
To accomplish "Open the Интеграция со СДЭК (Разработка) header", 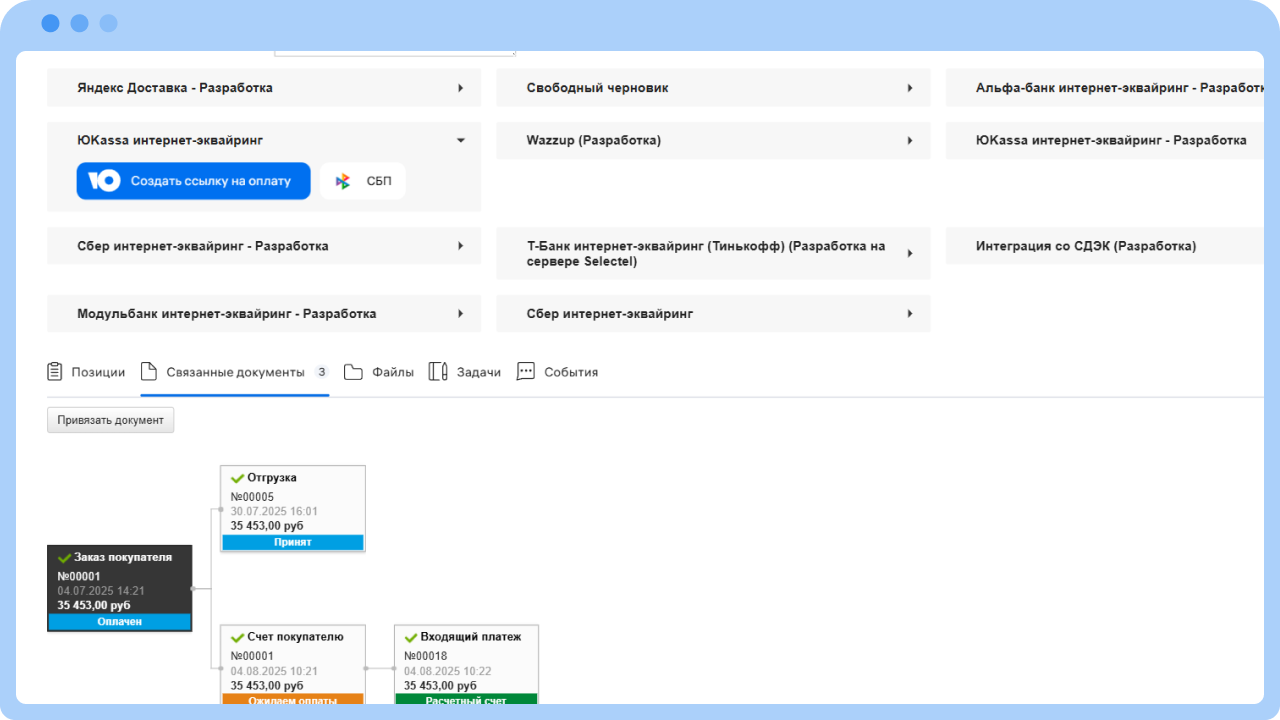I will pos(1105,246).
